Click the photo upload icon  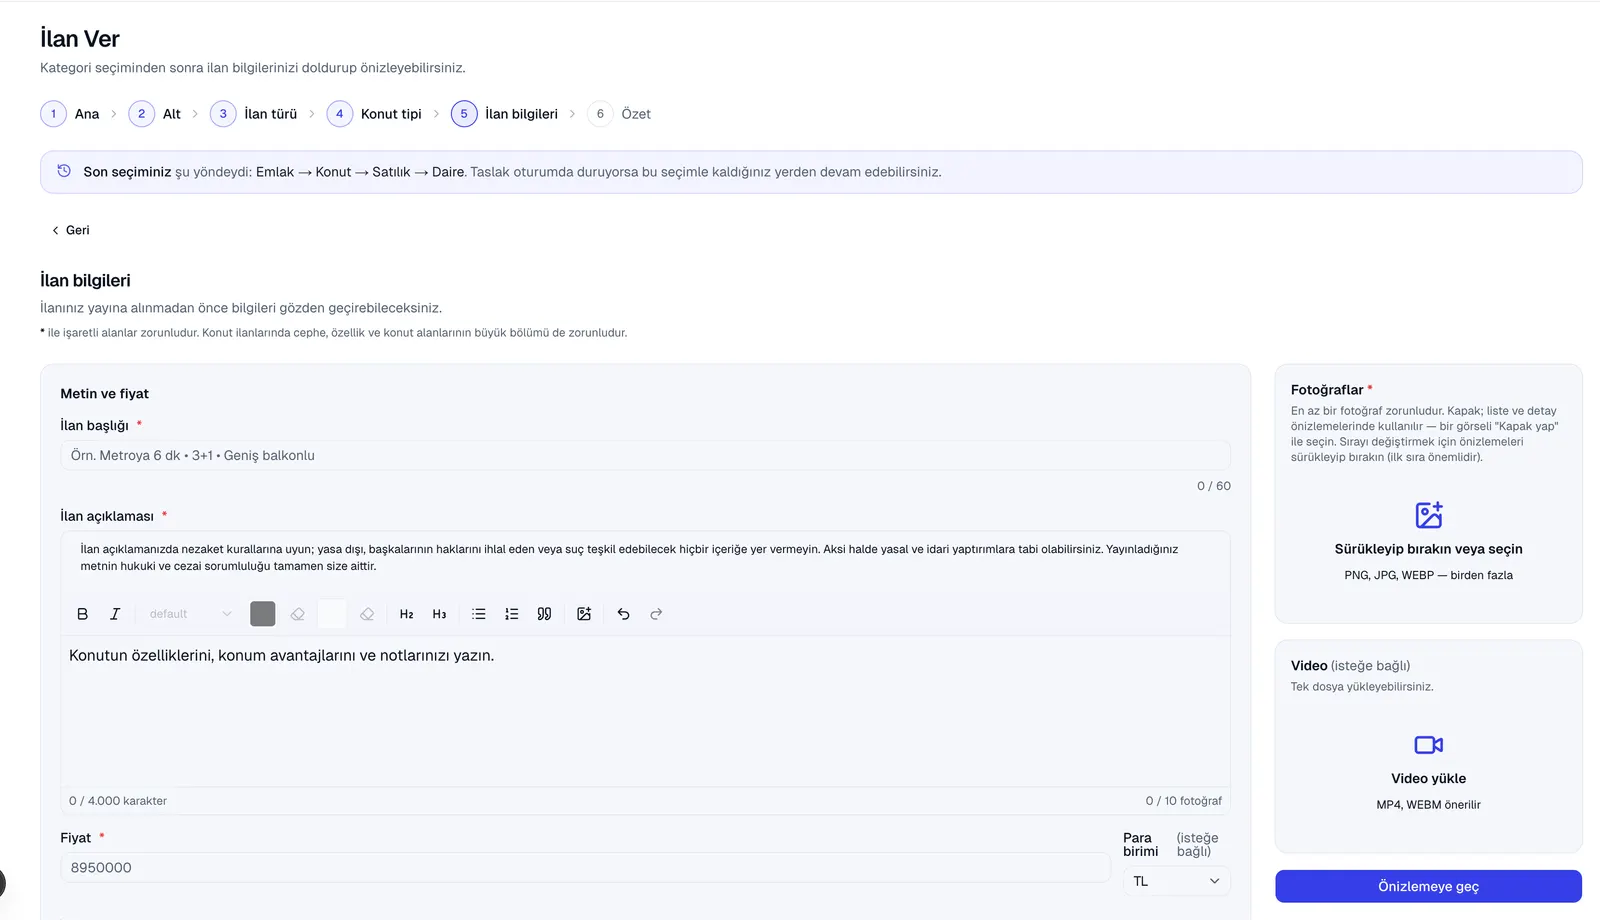click(x=1429, y=515)
